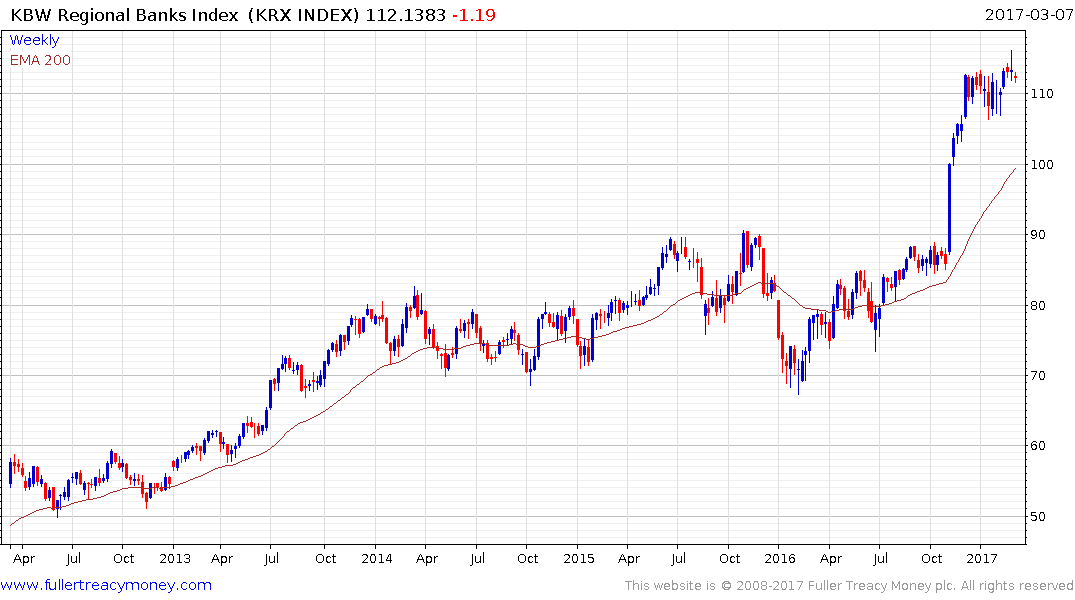Open the www.fullertreacymoney.com link
This screenshot has width=1075, height=600.
(106, 585)
